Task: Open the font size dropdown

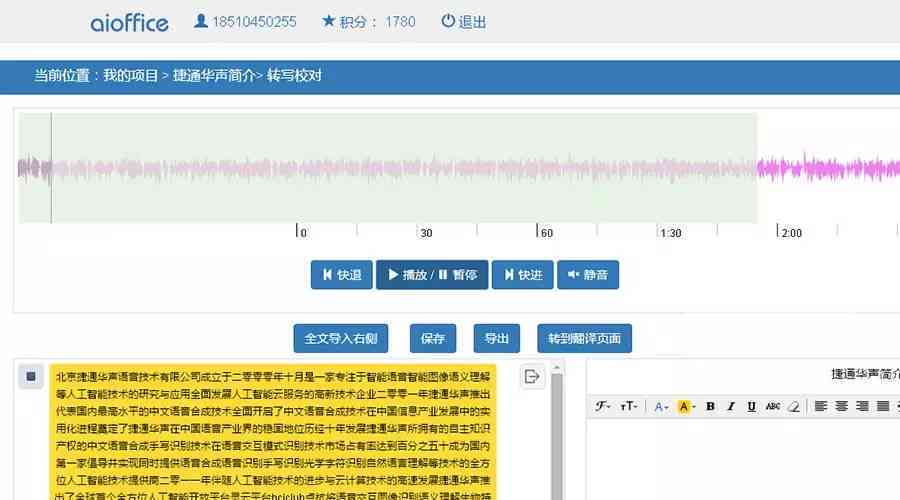Action: click(629, 406)
